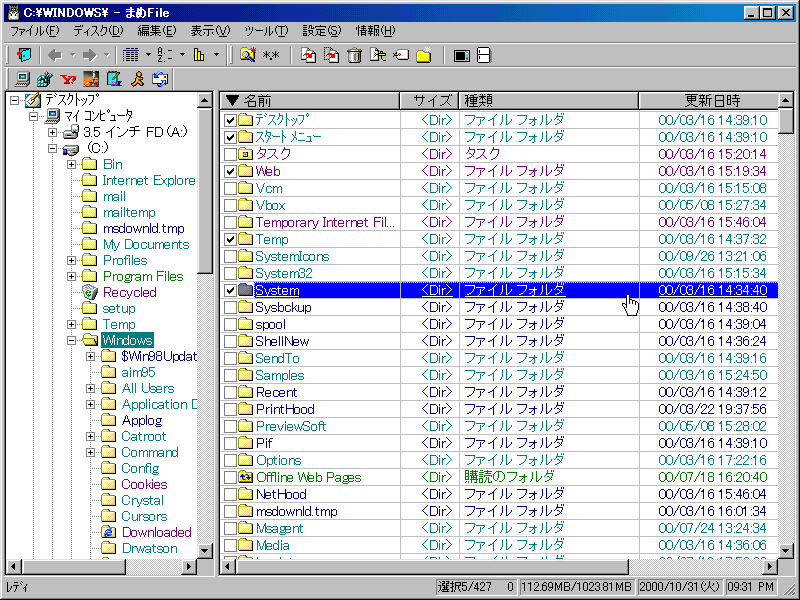Image resolution: width=800 pixels, height=600 pixels.
Task: Click file list horizontal scroll right arrow
Action: point(770,566)
